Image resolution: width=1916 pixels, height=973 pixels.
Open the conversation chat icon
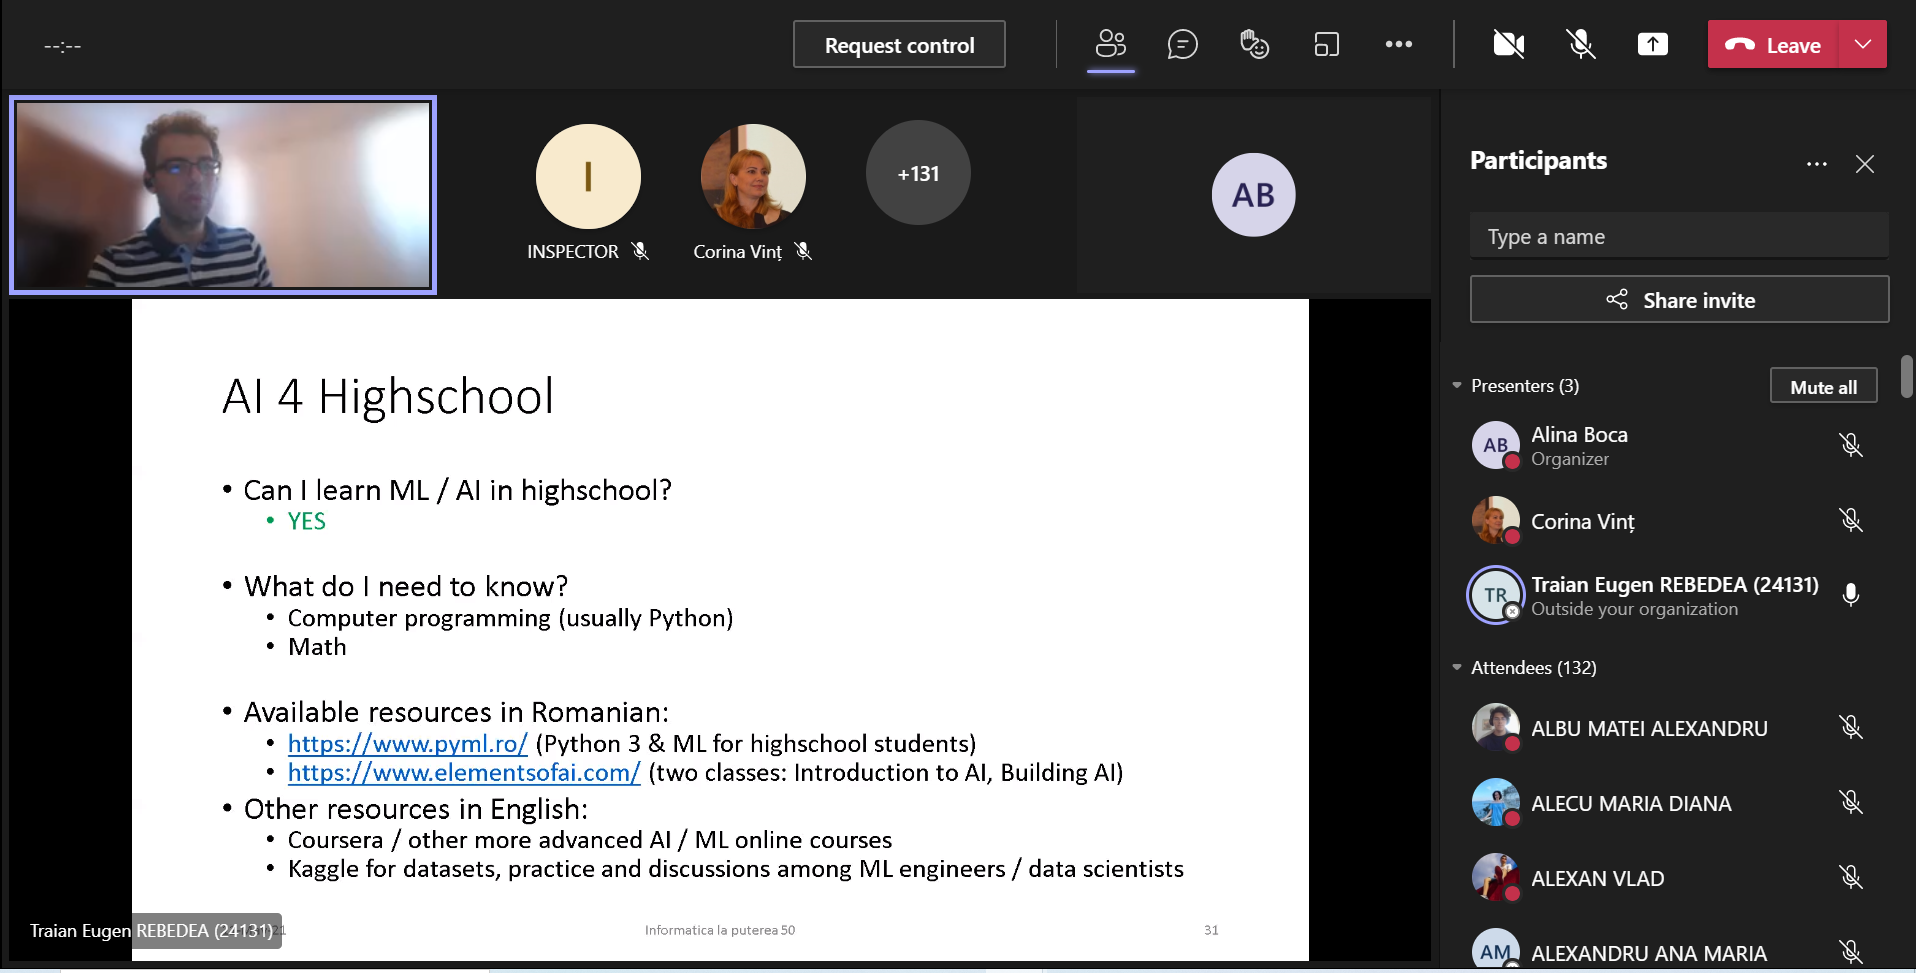1182,45
